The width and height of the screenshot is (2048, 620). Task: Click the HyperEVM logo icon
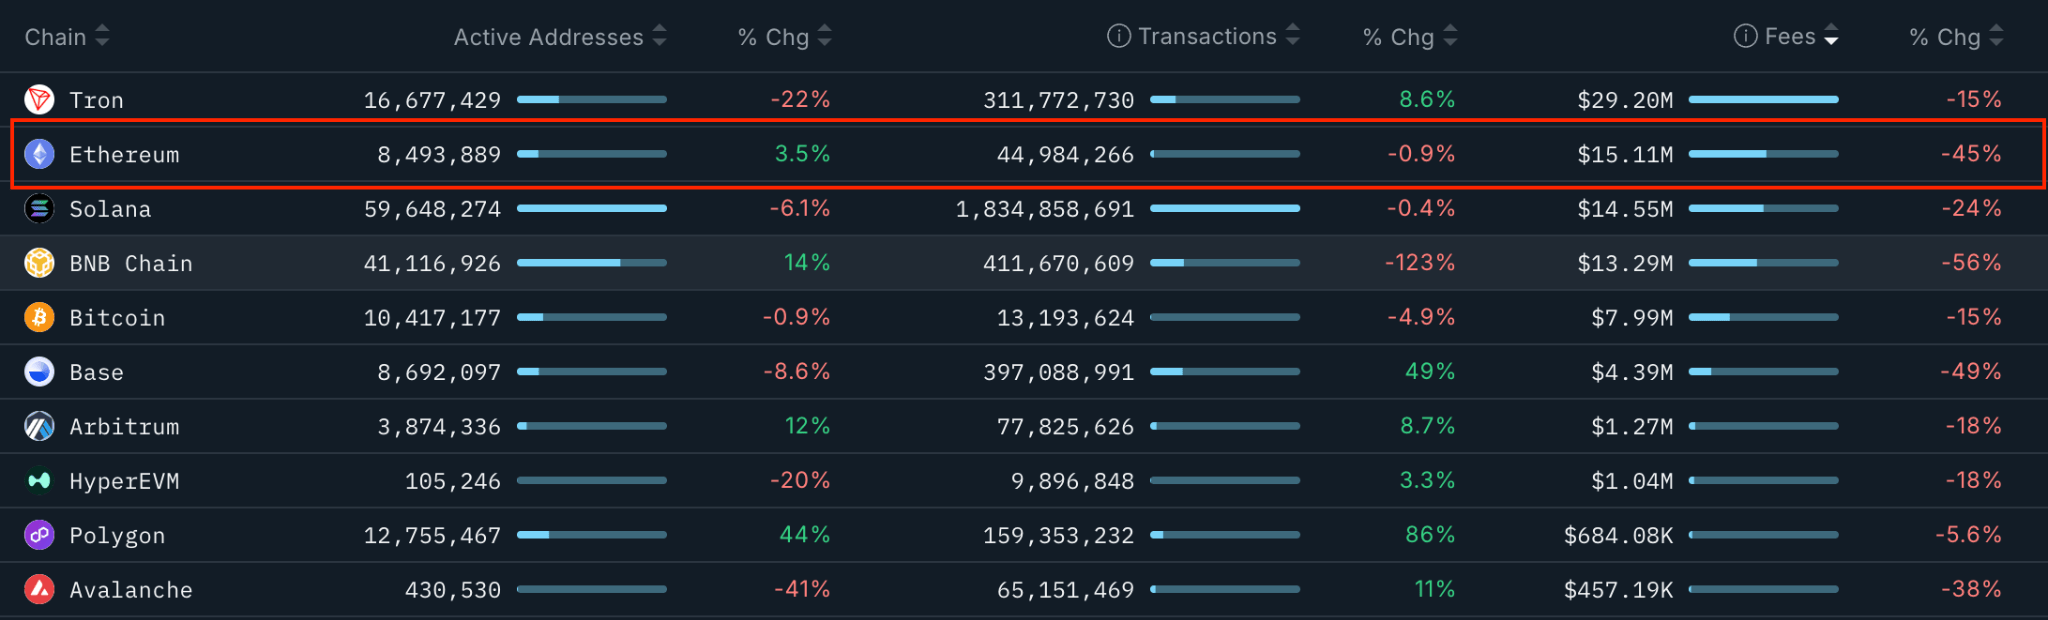pos(39,481)
